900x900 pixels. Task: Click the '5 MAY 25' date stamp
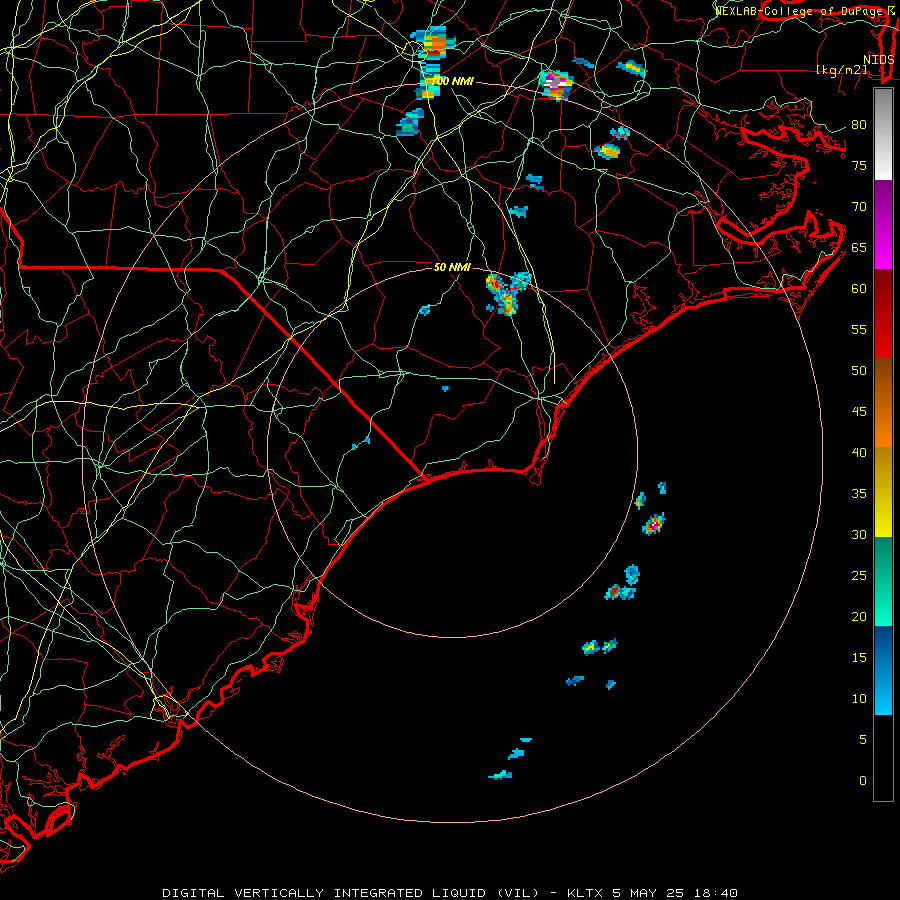pos(649,893)
